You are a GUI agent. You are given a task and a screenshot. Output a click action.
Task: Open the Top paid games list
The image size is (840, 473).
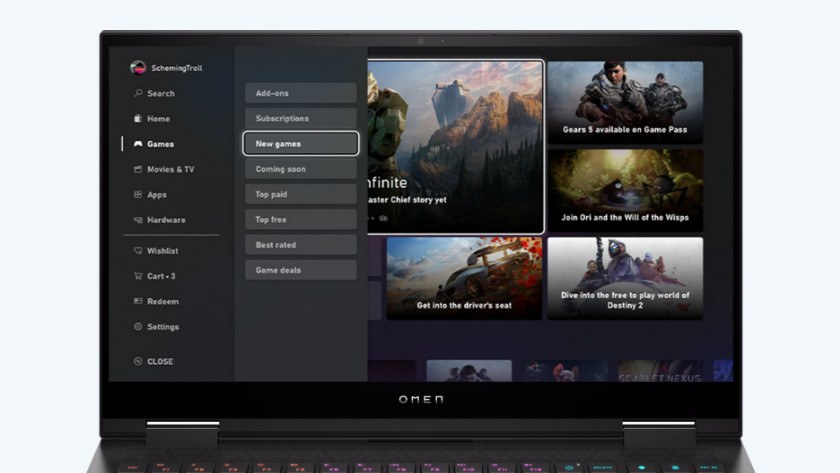300,194
